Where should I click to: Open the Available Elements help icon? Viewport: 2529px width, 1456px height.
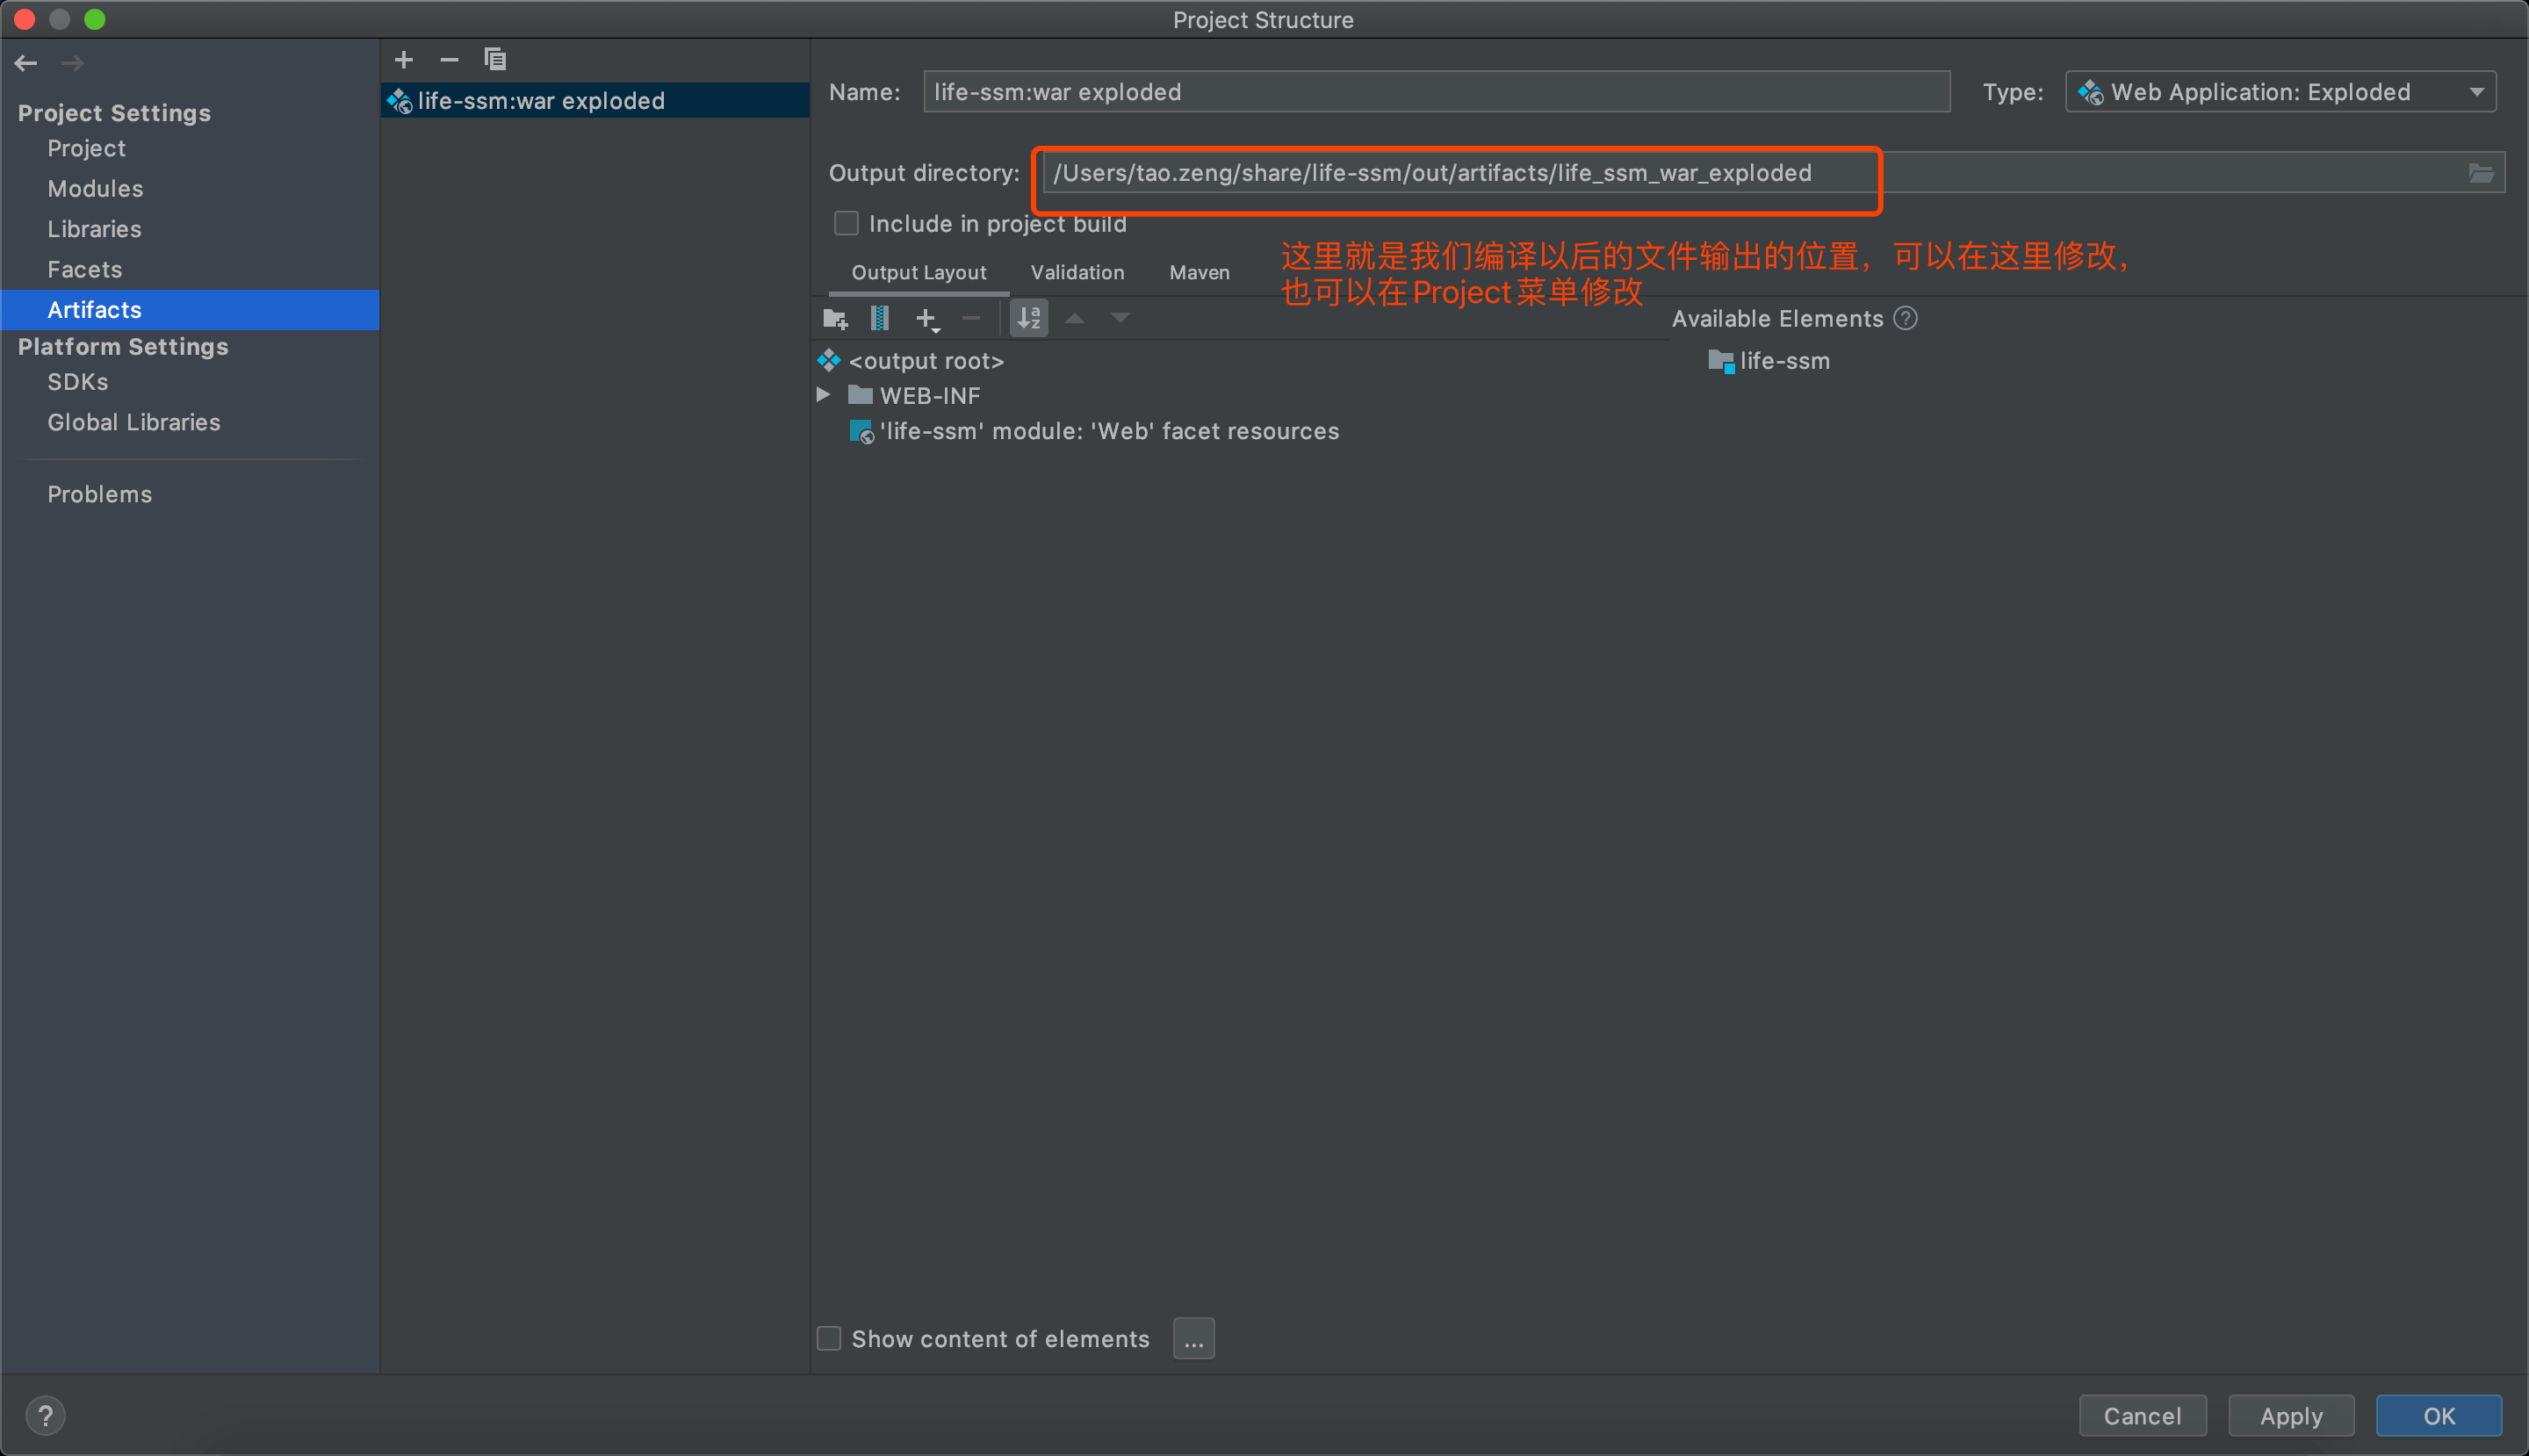tap(1906, 319)
